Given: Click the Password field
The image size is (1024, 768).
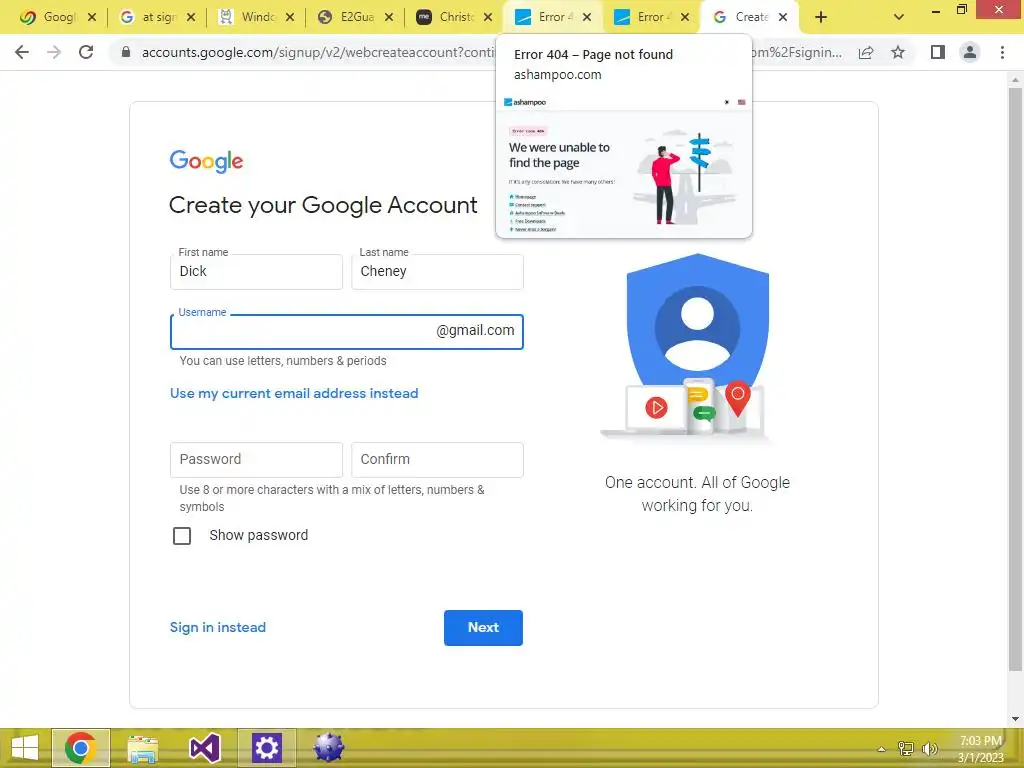Looking at the screenshot, I should point(256,460).
